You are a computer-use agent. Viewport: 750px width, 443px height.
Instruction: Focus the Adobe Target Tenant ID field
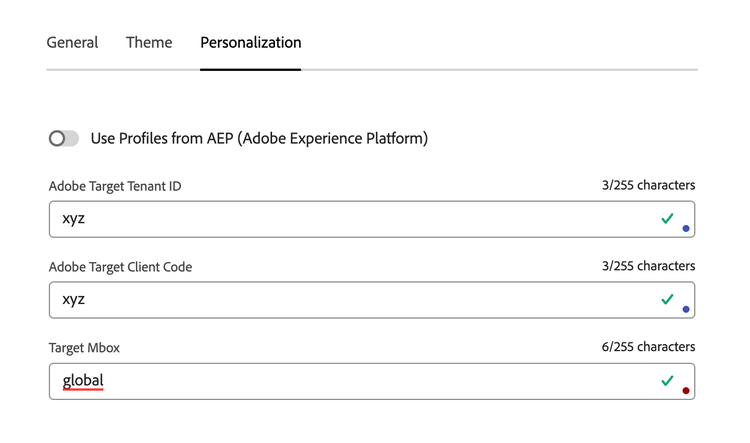[350, 219]
